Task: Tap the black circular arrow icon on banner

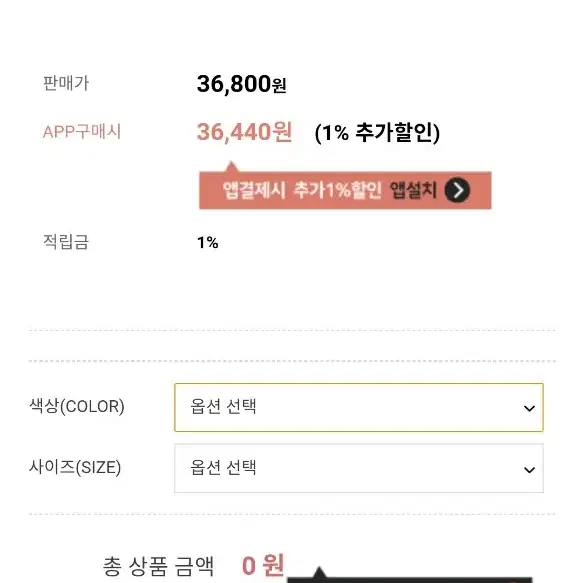Action: 457,190
